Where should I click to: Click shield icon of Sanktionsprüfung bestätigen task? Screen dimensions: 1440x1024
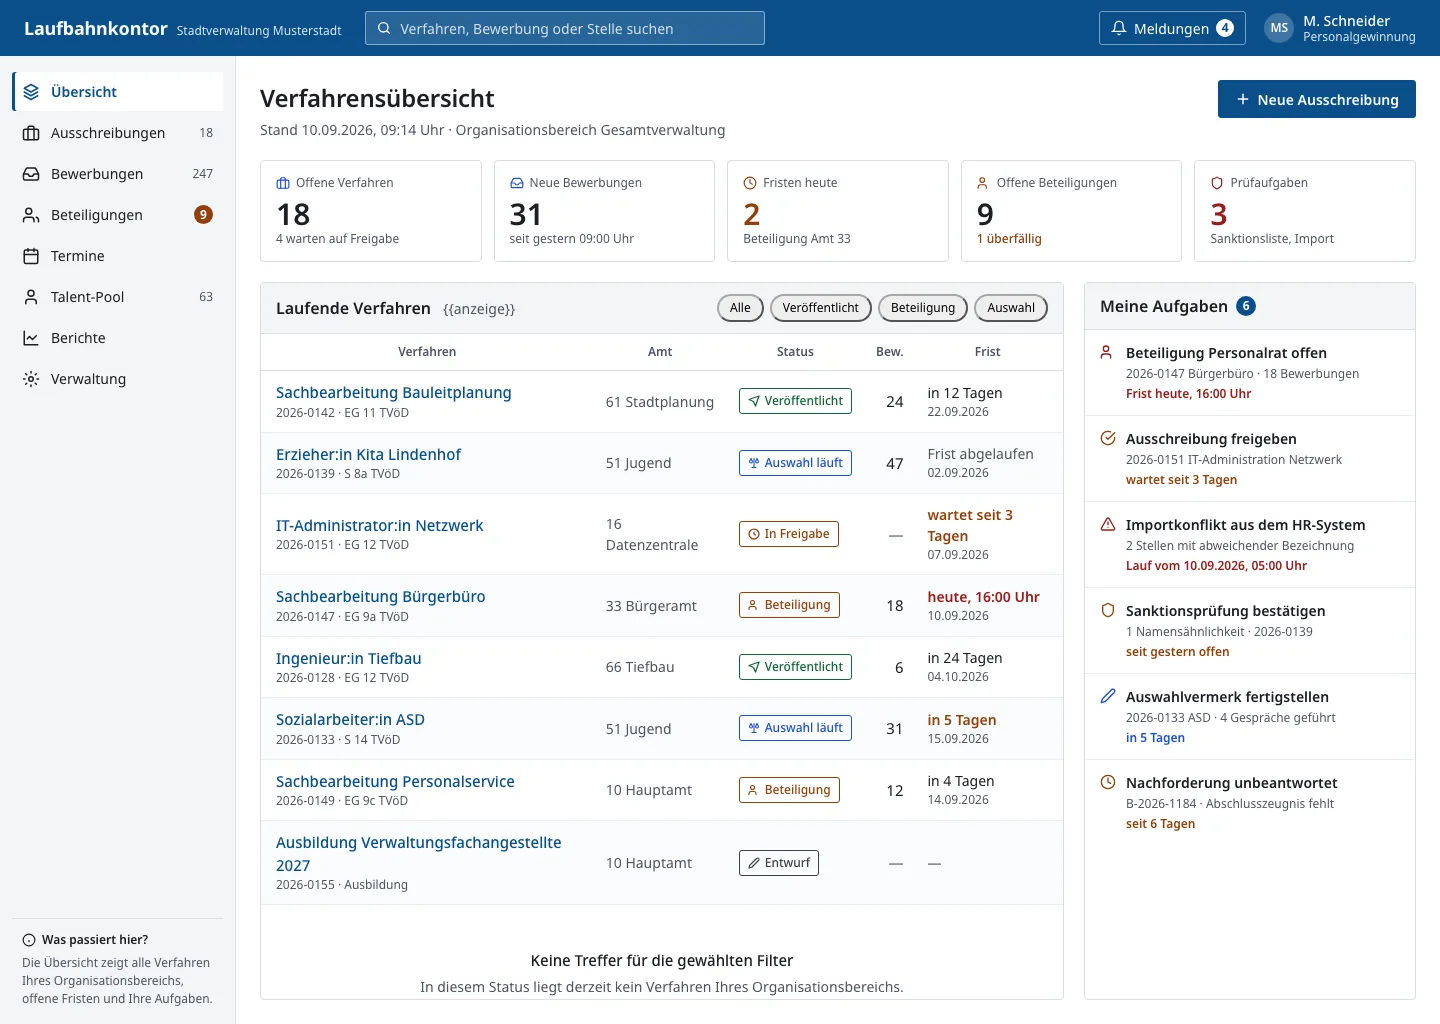[x=1107, y=610]
